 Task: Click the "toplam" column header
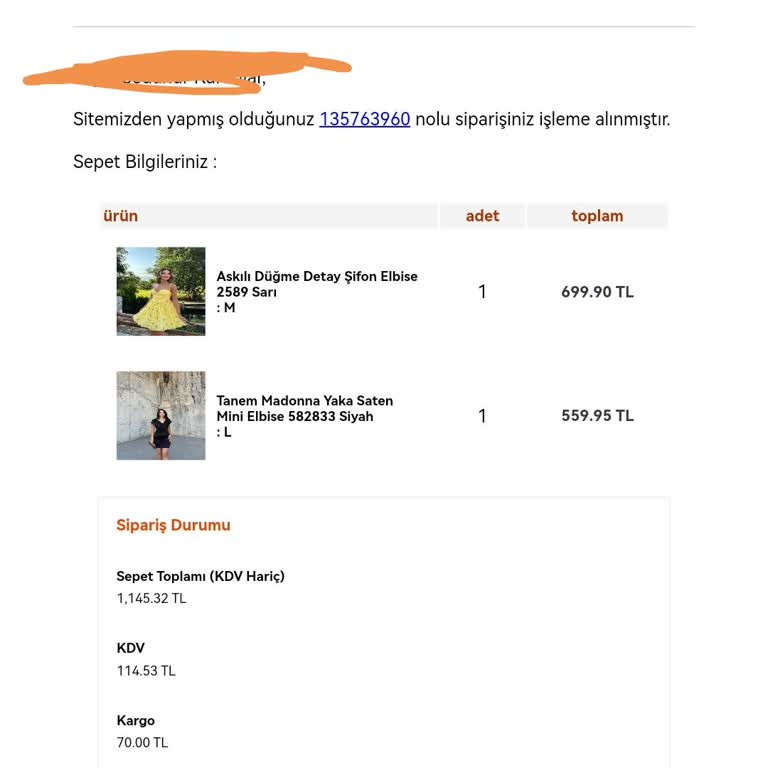pyautogui.click(x=597, y=216)
